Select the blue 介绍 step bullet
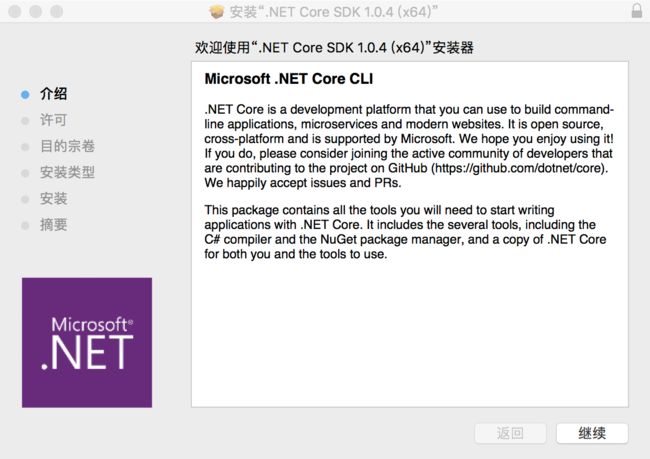The image size is (650, 459). click(x=25, y=95)
